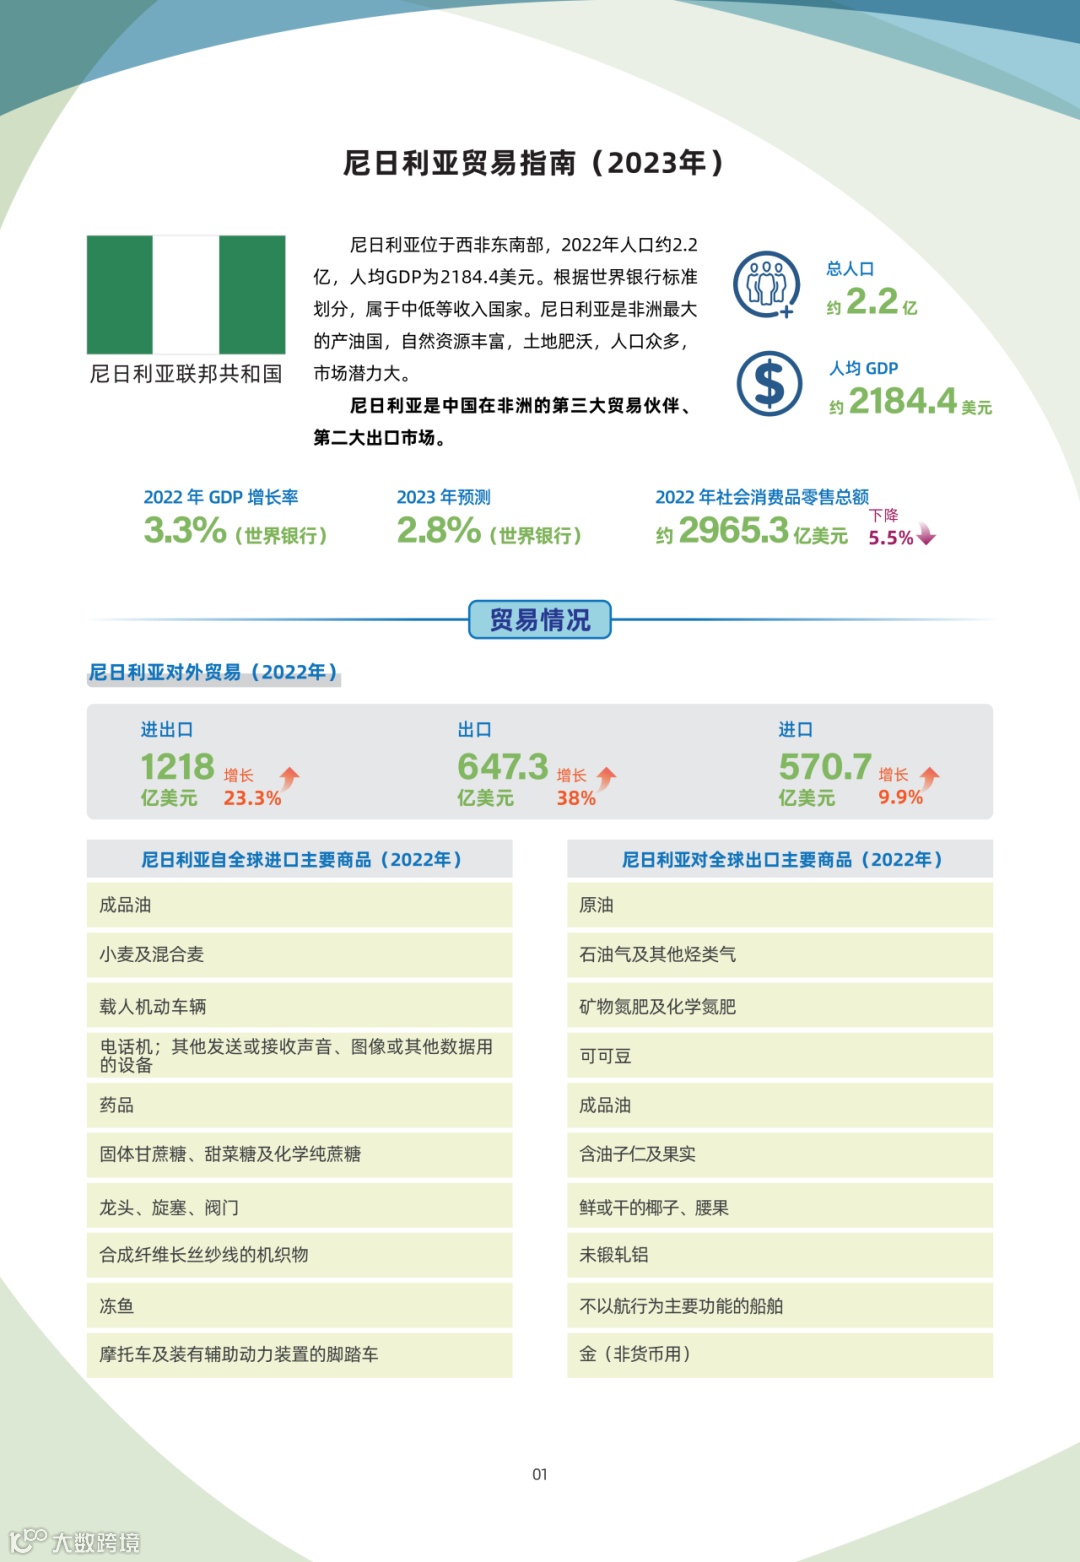Click the 2184.4 美元 value
Screen dimensions: 1080x1562
click(911, 402)
